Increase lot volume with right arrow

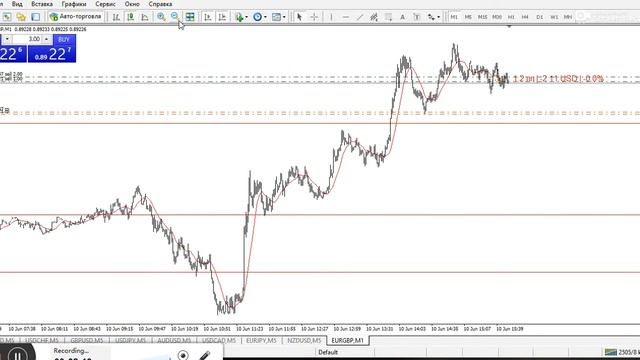click(47, 39)
